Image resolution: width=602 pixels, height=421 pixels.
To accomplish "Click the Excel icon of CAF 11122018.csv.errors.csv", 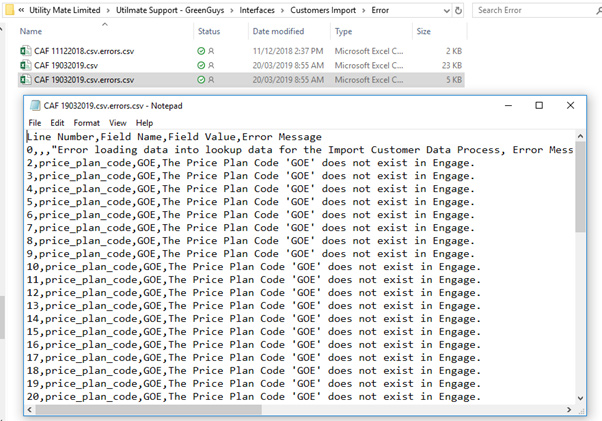I will pyautogui.click(x=25, y=51).
